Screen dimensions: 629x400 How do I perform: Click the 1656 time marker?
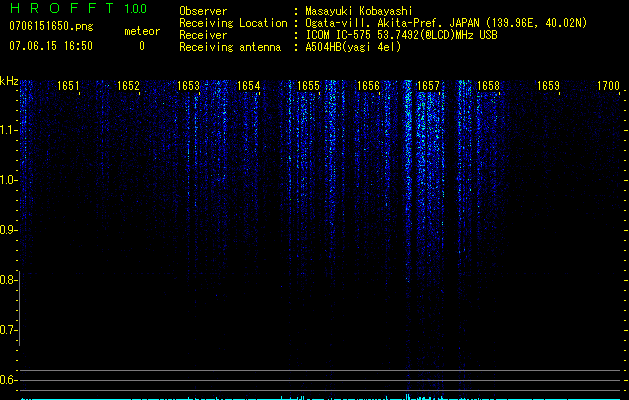tap(368, 86)
